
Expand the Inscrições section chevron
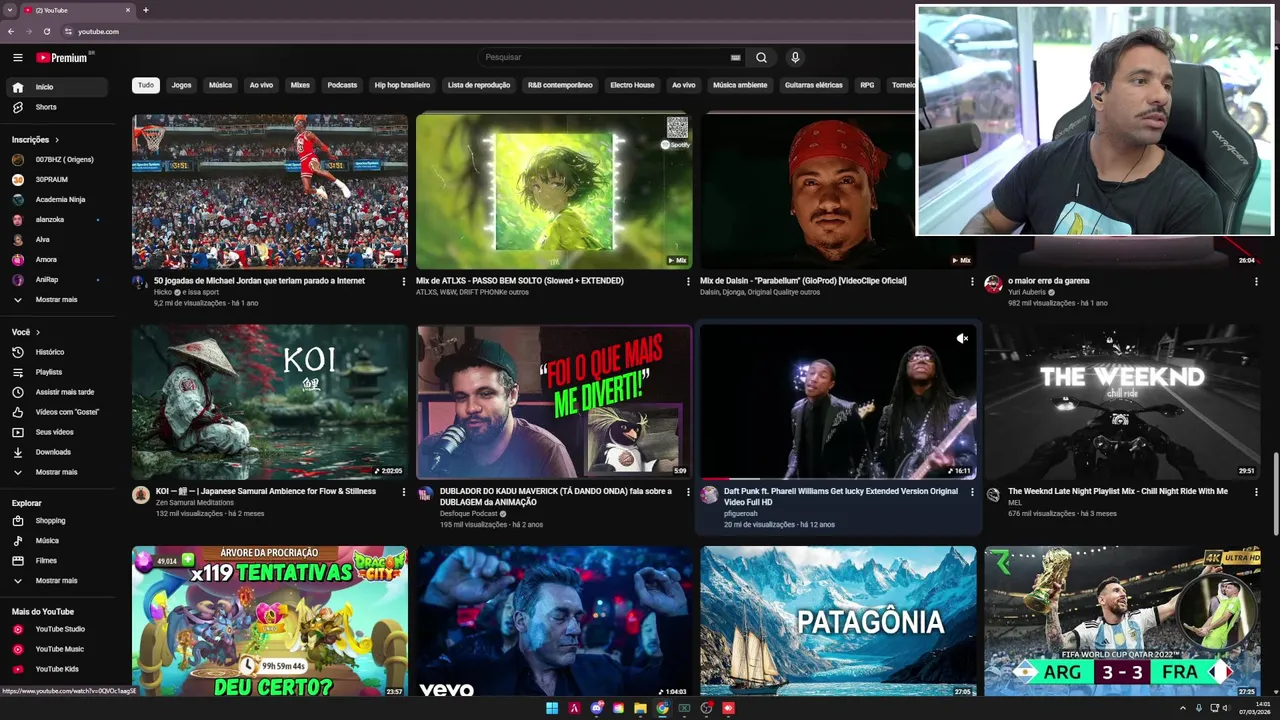point(57,140)
